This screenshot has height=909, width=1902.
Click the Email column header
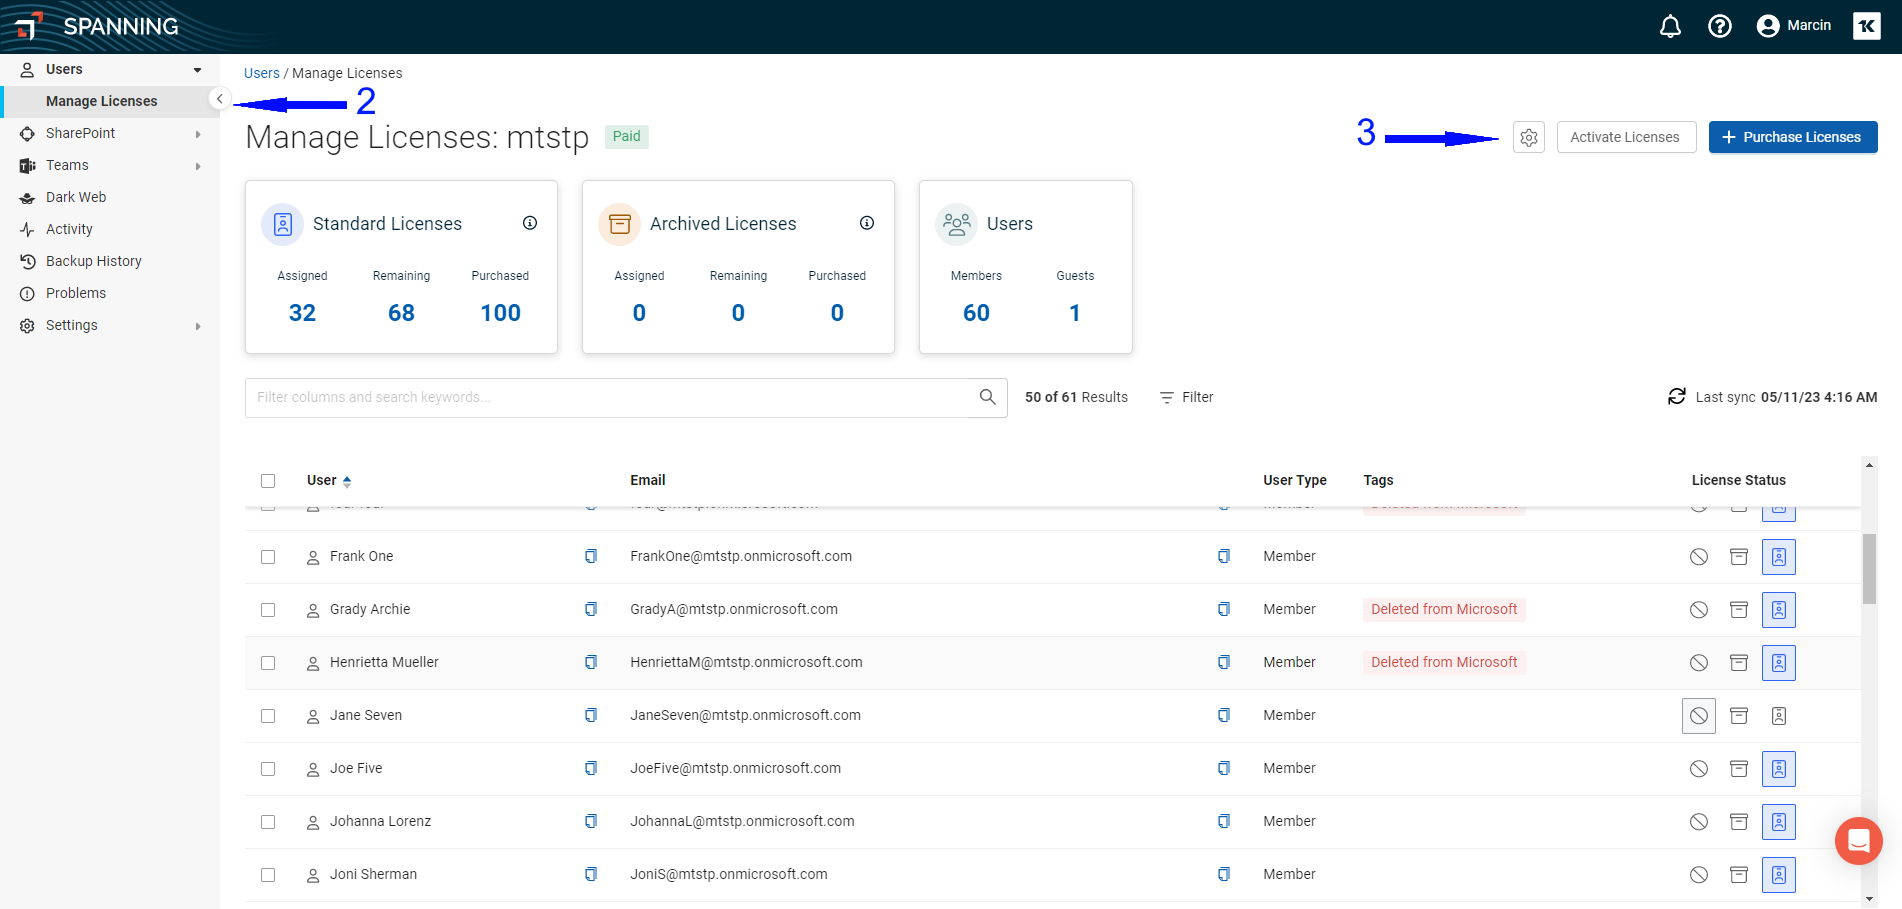tap(647, 480)
